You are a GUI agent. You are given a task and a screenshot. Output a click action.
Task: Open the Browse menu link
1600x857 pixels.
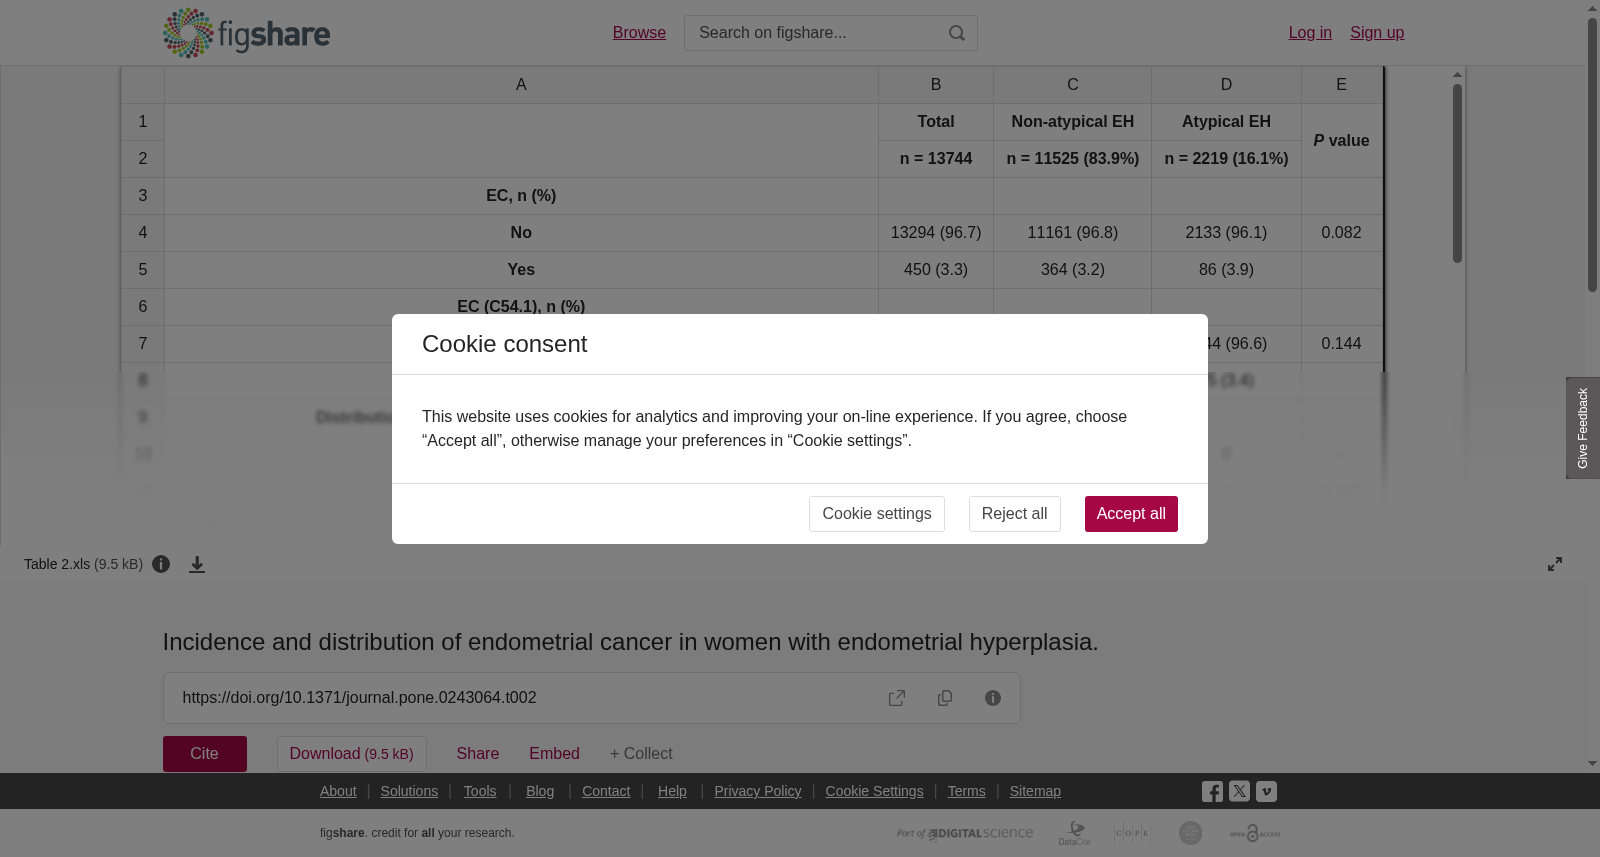point(639,33)
